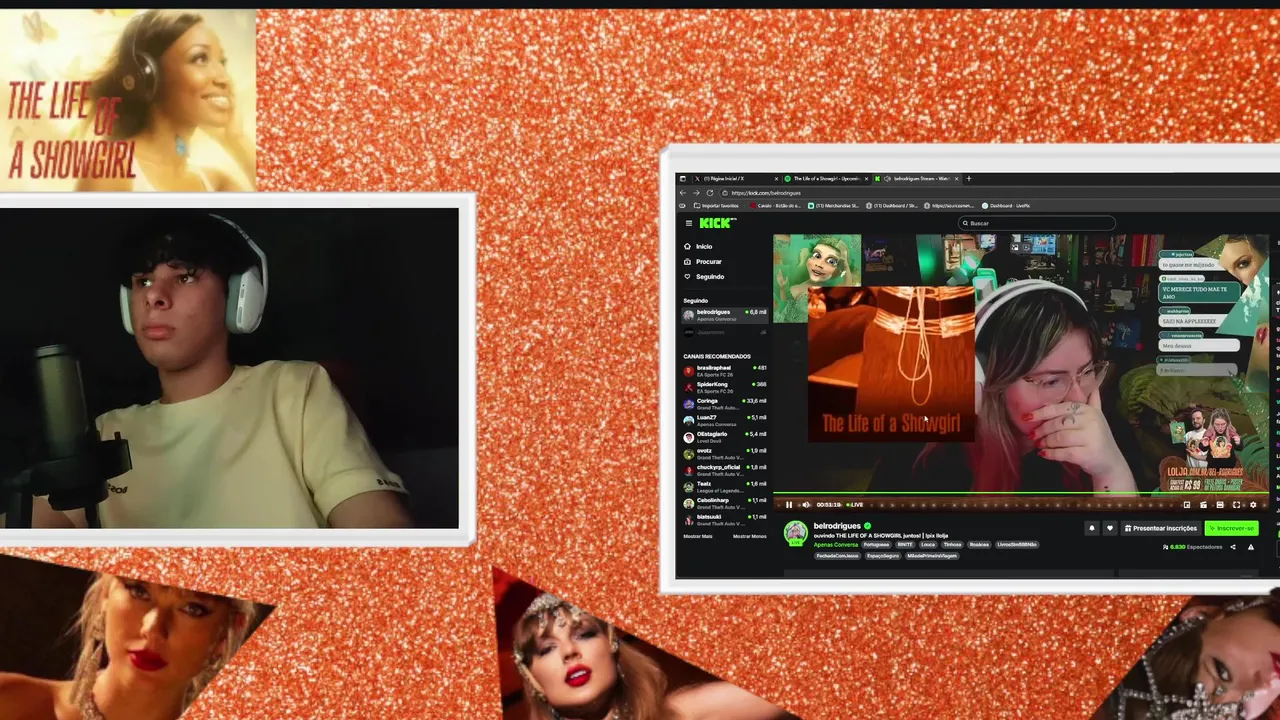Click the belrodrigues channel avatar
Viewport: 1280px width, 720px height.
coord(795,533)
